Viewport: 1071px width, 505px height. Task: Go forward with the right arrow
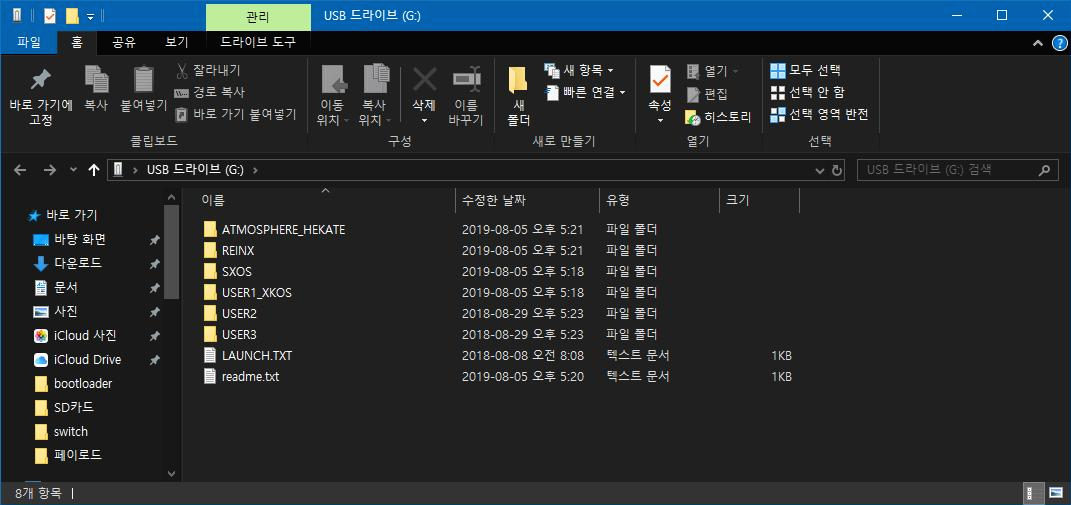(x=49, y=170)
